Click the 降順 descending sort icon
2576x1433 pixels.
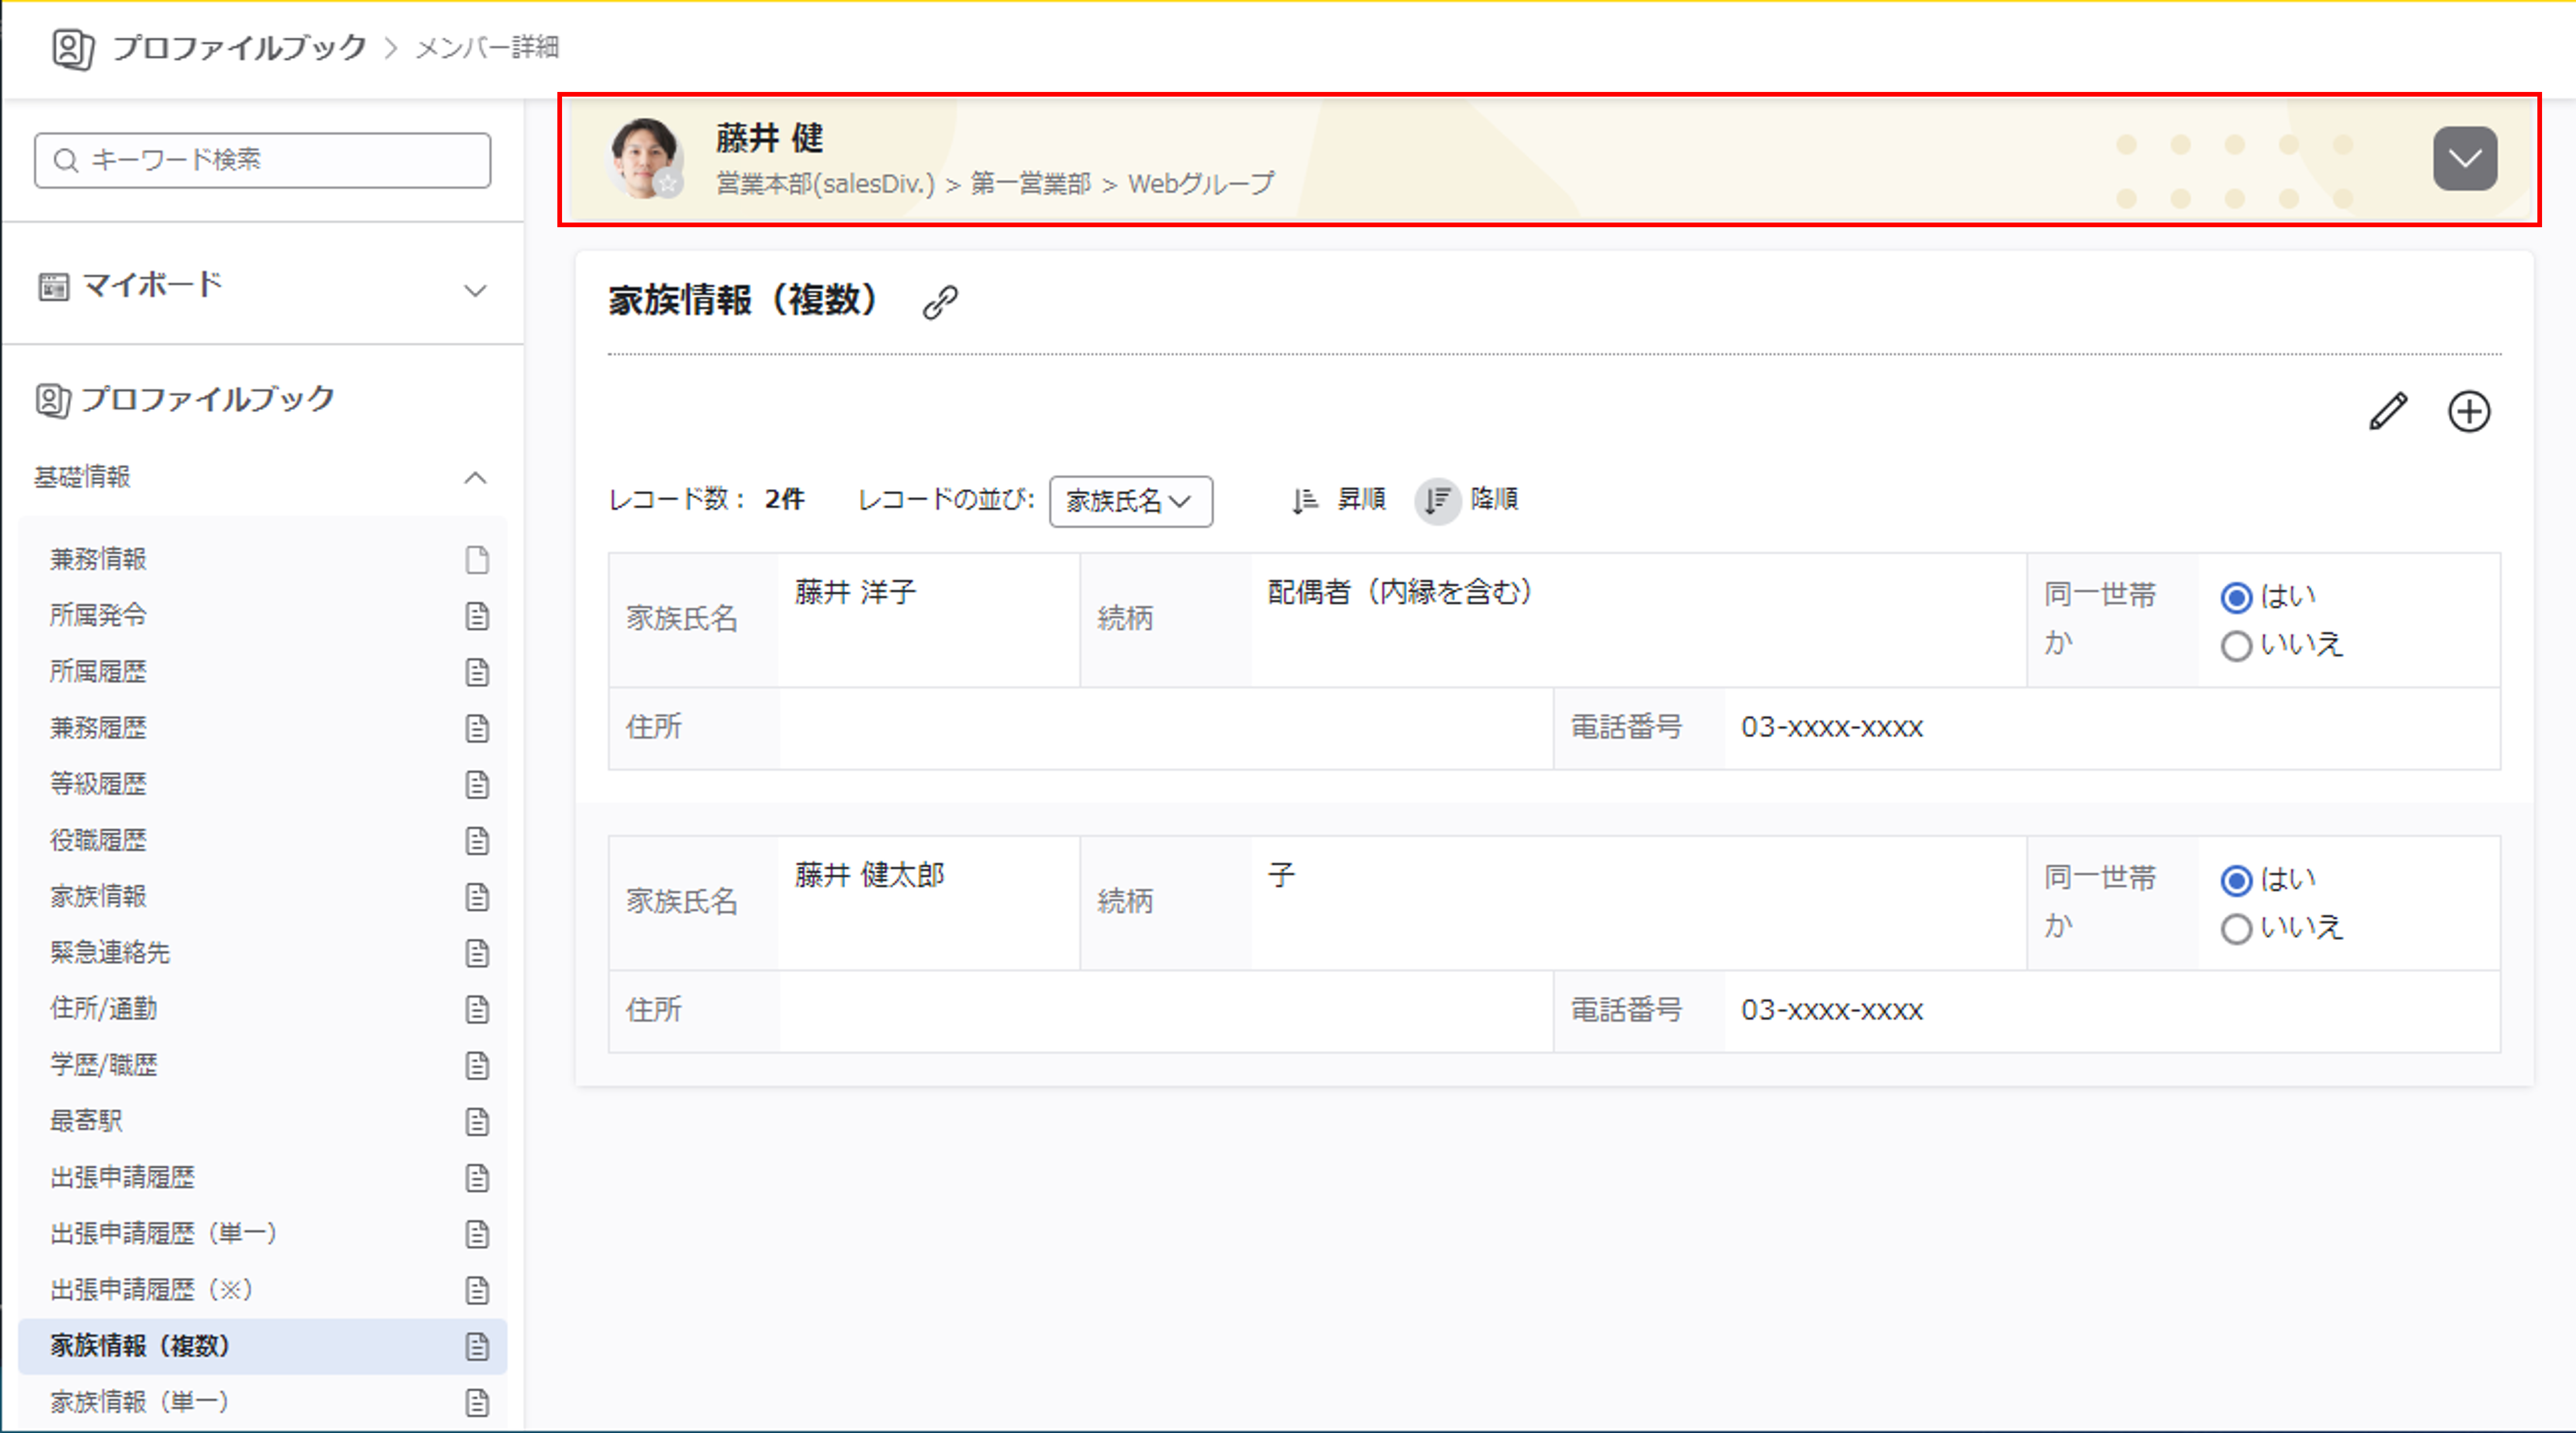pyautogui.click(x=1437, y=500)
